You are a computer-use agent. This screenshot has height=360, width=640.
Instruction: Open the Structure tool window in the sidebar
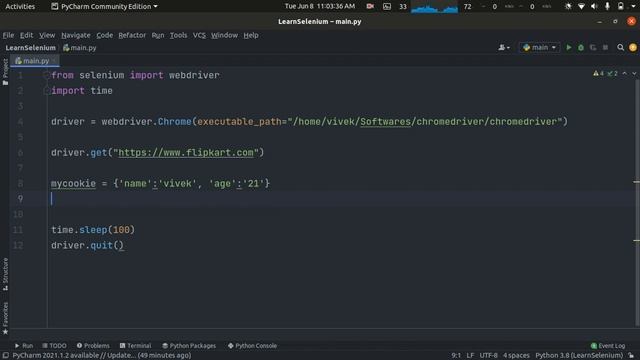(5, 274)
